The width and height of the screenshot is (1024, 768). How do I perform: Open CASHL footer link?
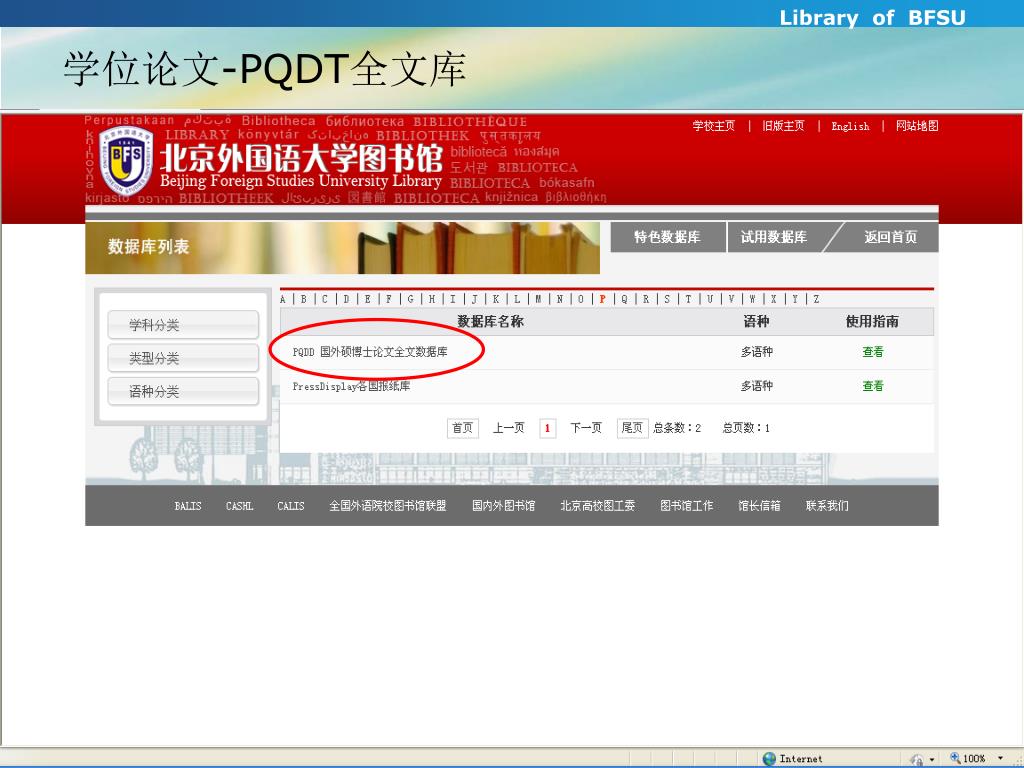pyautogui.click(x=239, y=505)
